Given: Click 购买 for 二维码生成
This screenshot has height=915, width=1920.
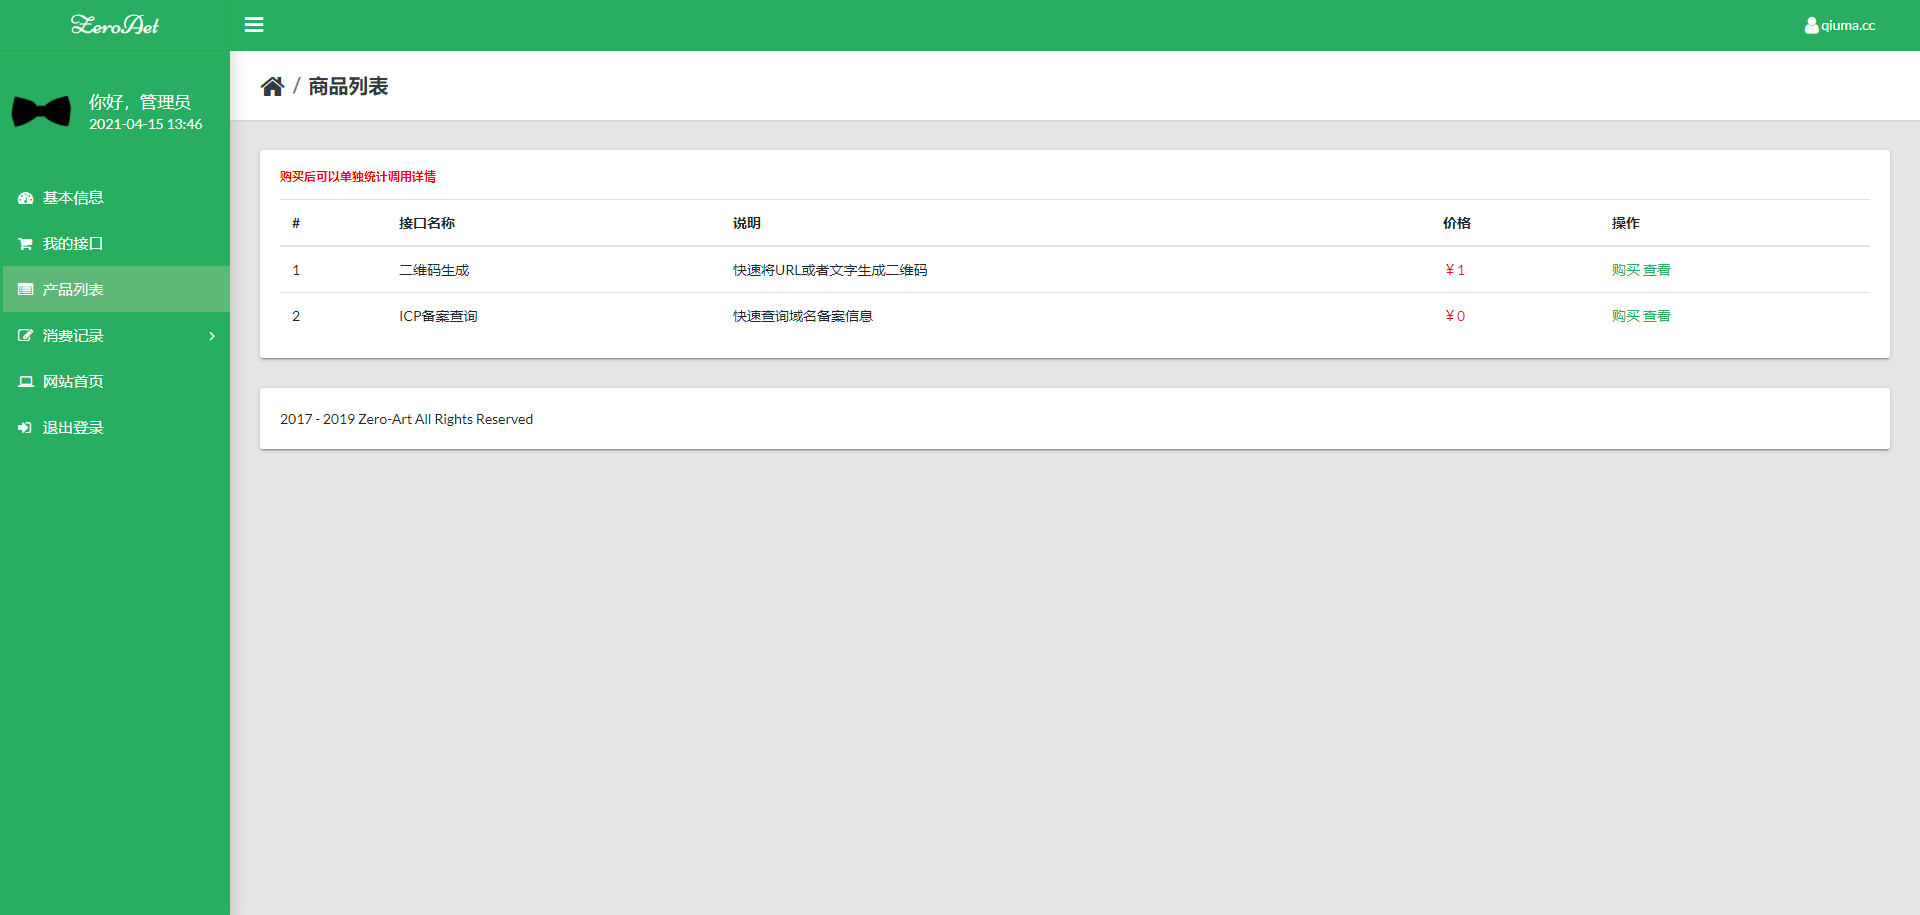Looking at the screenshot, I should pos(1626,270).
